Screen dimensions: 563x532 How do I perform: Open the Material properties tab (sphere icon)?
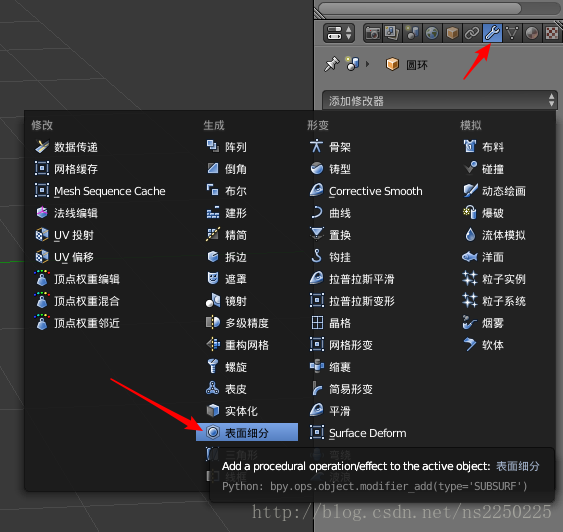(x=532, y=33)
